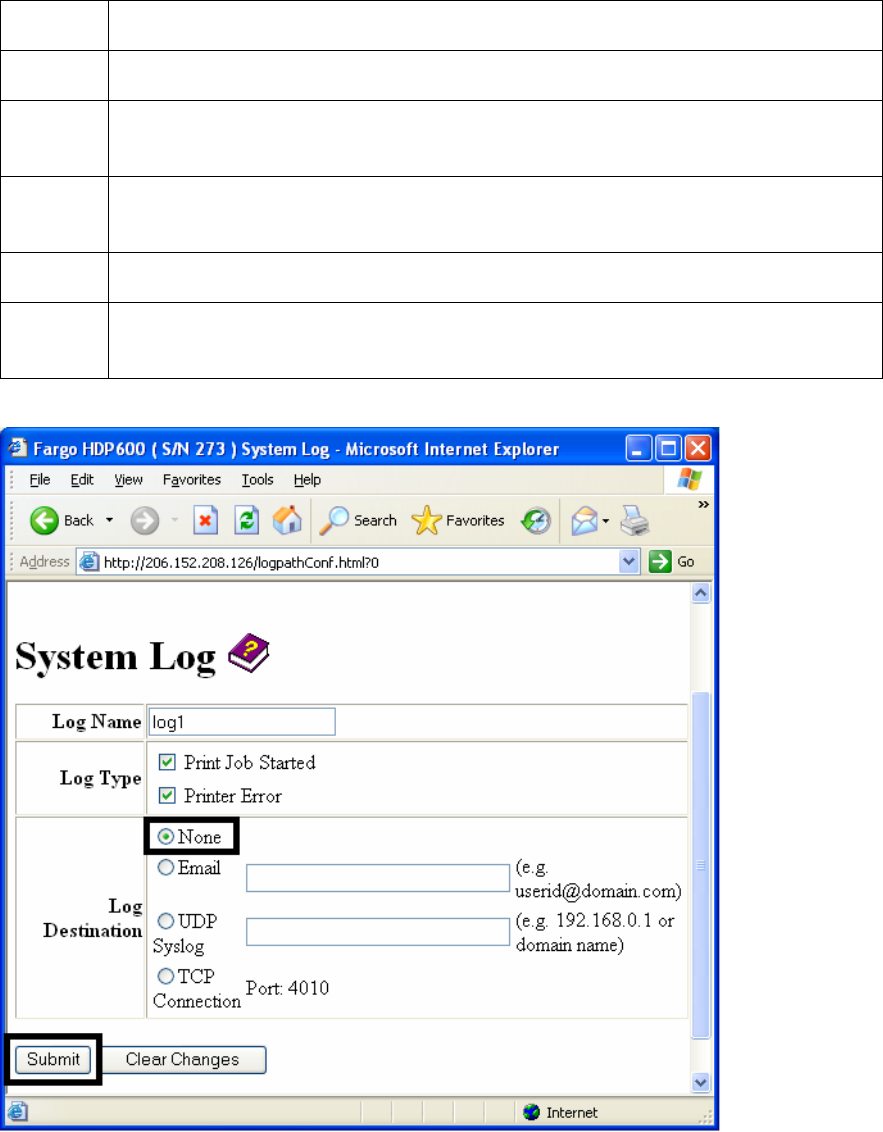Click the 'Log Type' label
The width and height of the screenshot is (883, 1132).
click(x=100, y=778)
